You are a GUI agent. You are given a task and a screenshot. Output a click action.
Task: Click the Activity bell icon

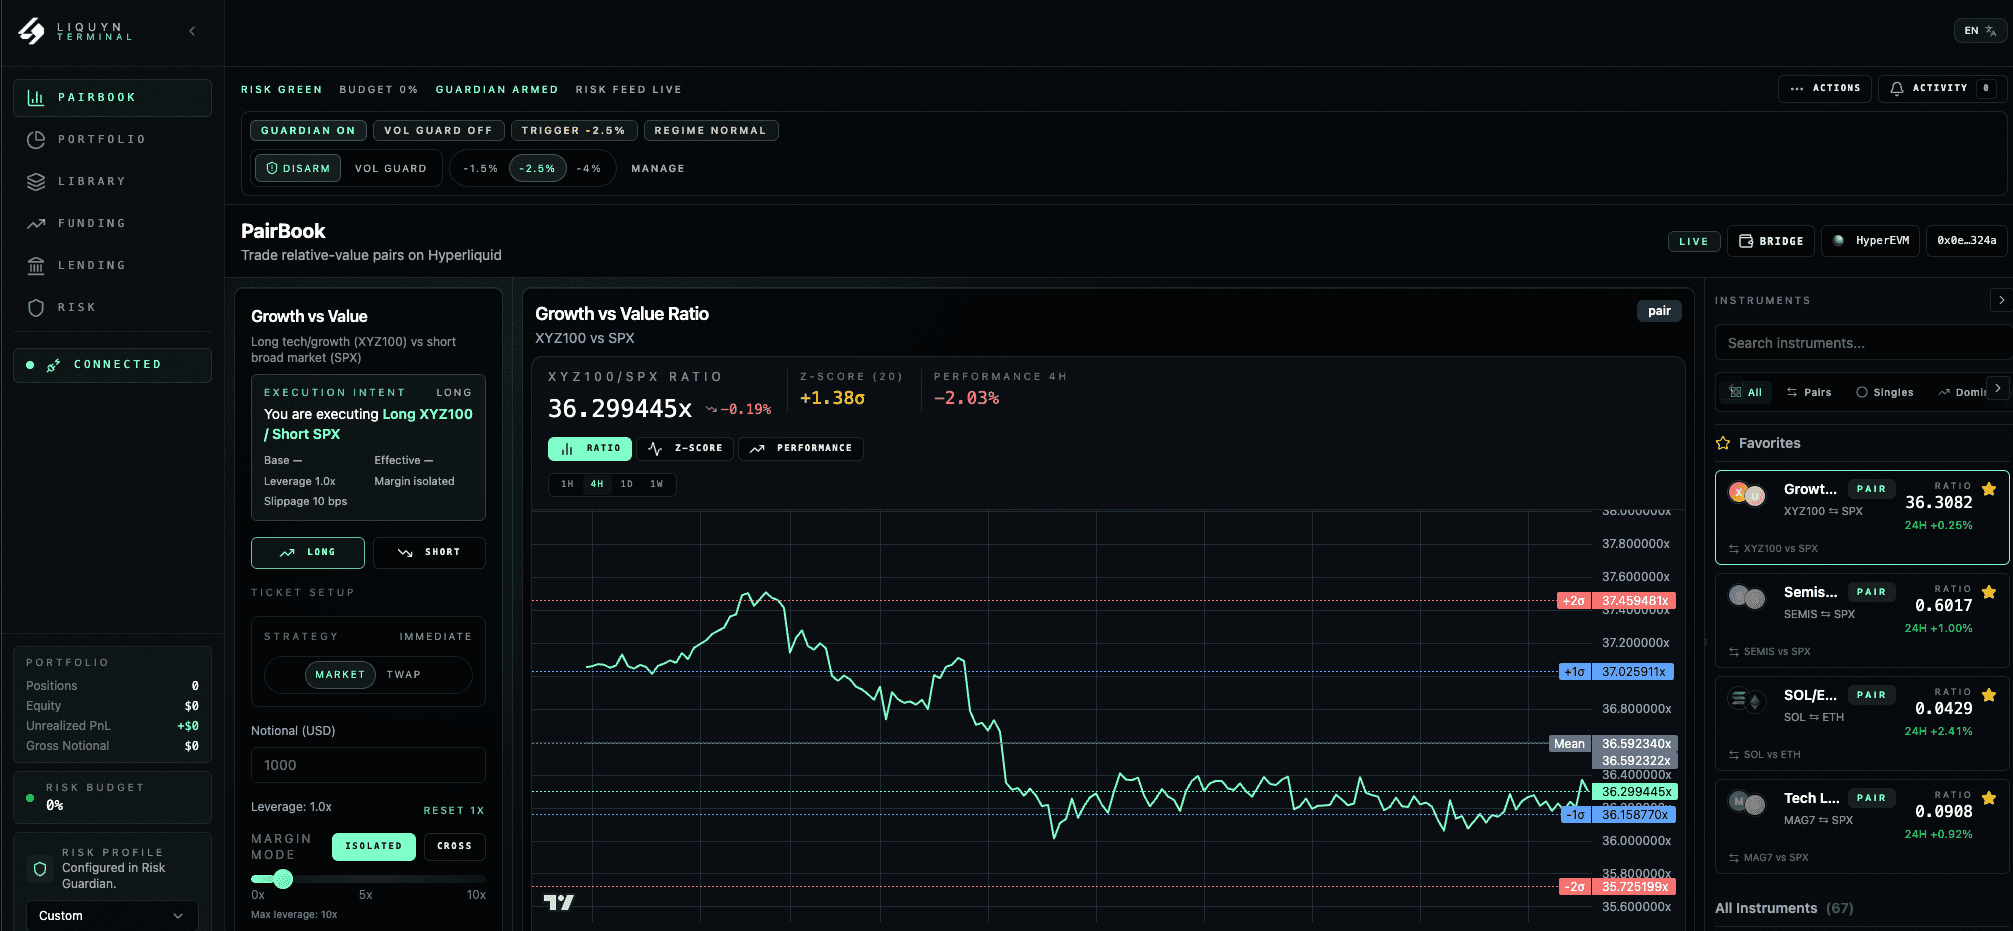point(1896,89)
